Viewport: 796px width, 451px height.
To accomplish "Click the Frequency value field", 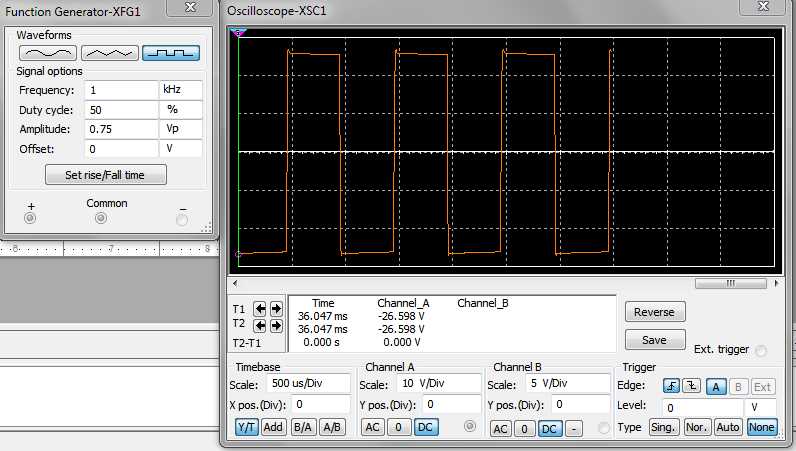I will point(121,90).
